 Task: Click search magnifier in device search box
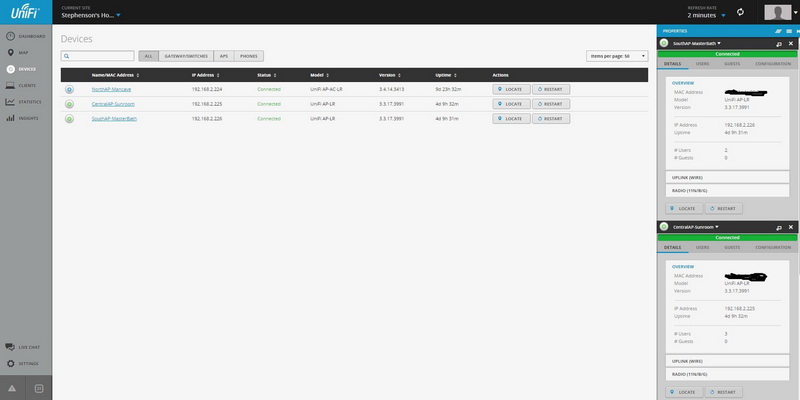click(67, 56)
